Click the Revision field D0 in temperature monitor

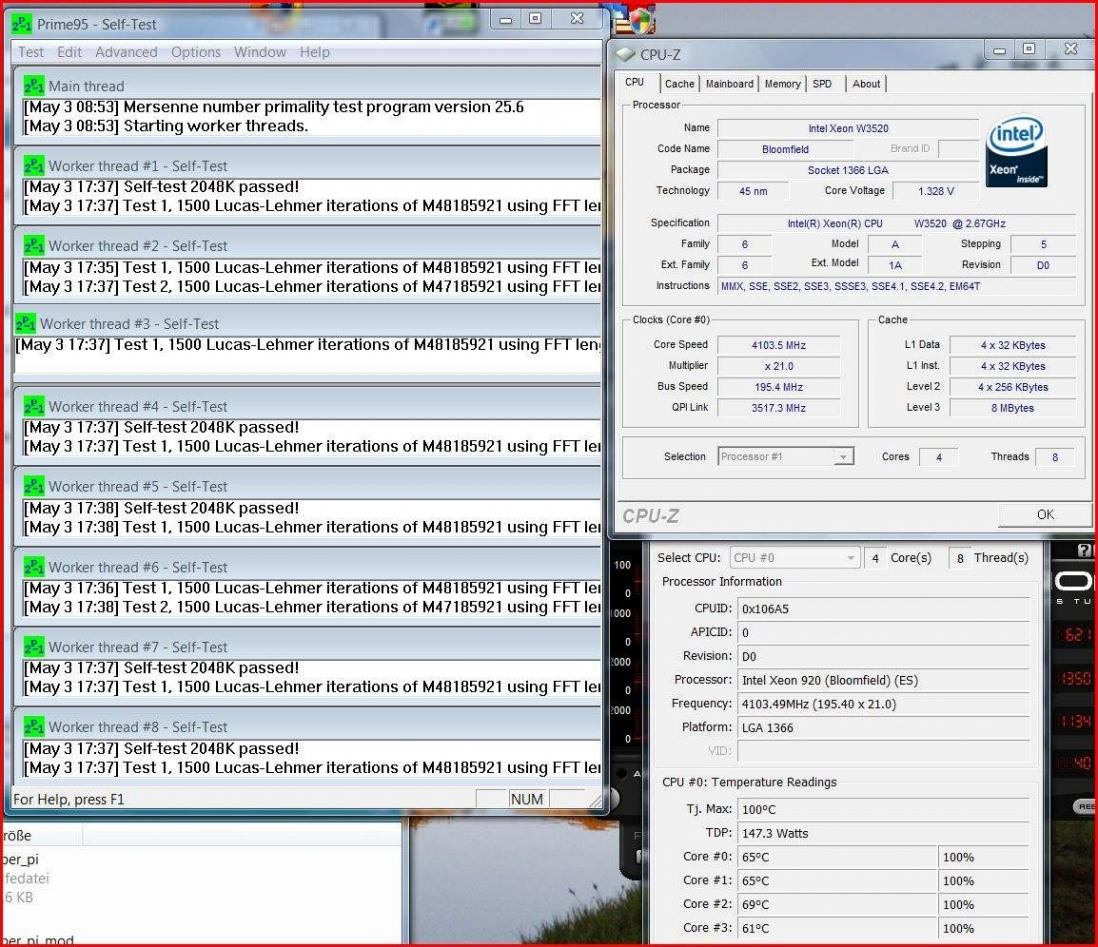(883, 656)
